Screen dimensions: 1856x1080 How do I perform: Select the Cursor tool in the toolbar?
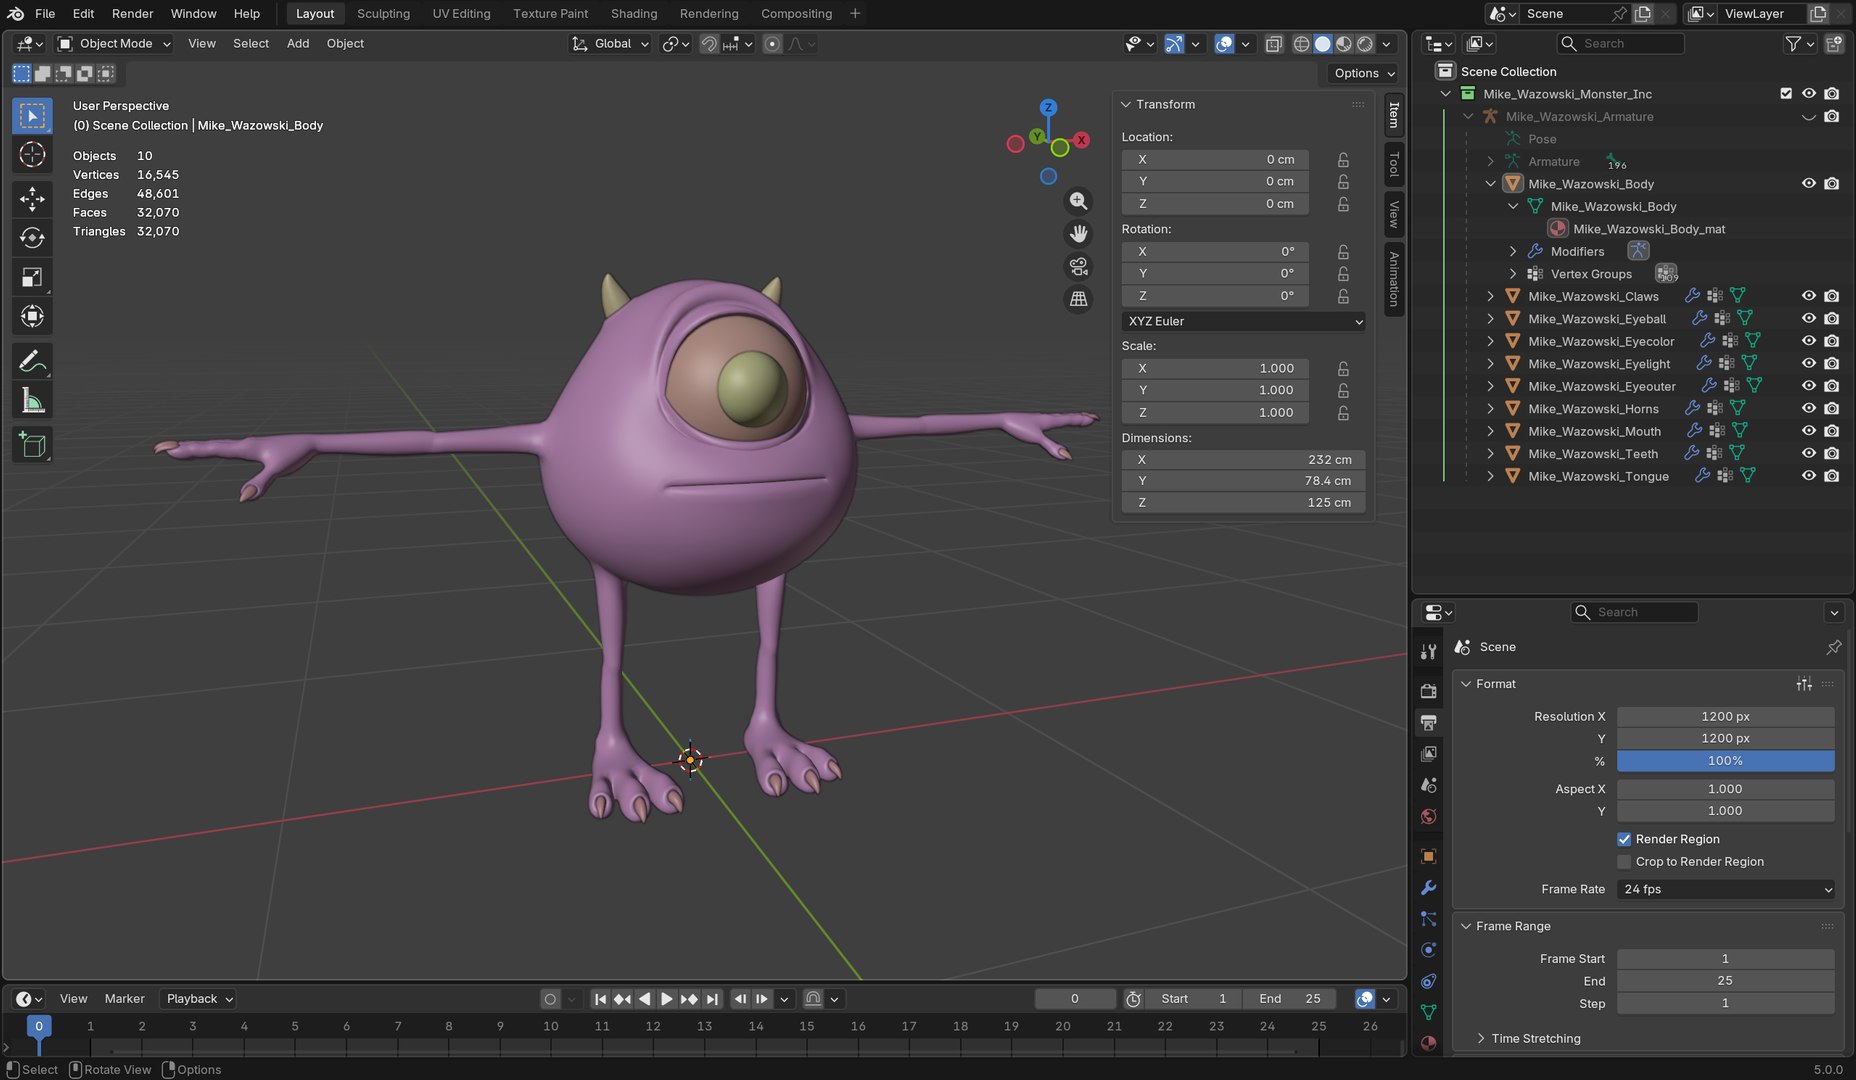tap(32, 155)
